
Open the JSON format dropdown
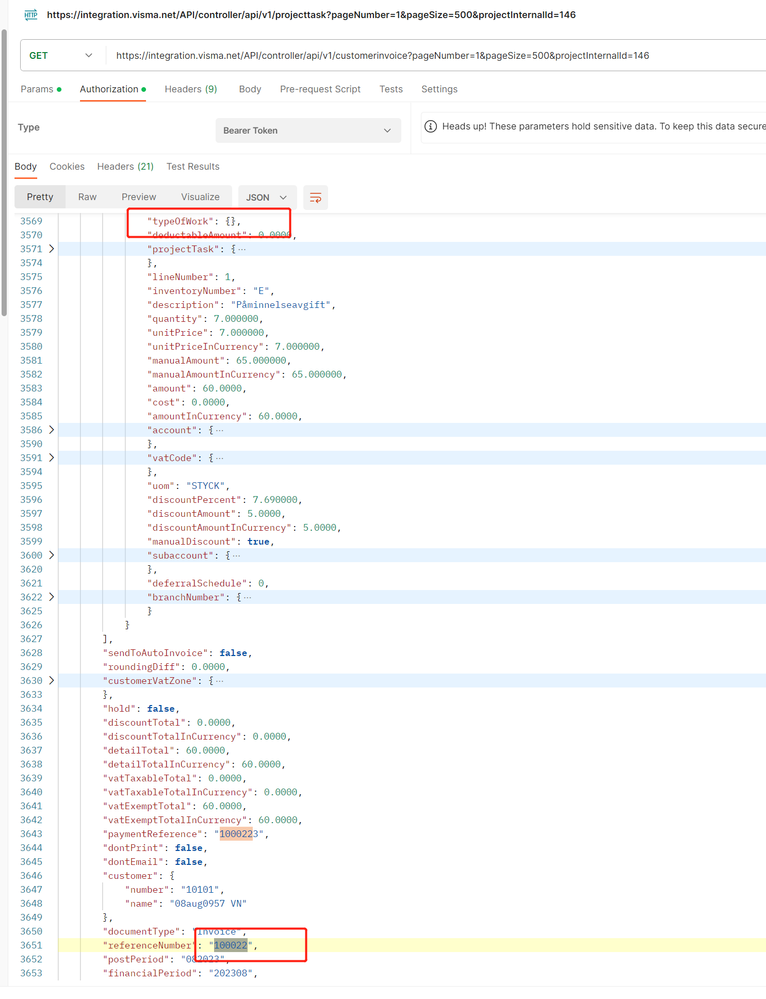pyautogui.click(x=266, y=198)
